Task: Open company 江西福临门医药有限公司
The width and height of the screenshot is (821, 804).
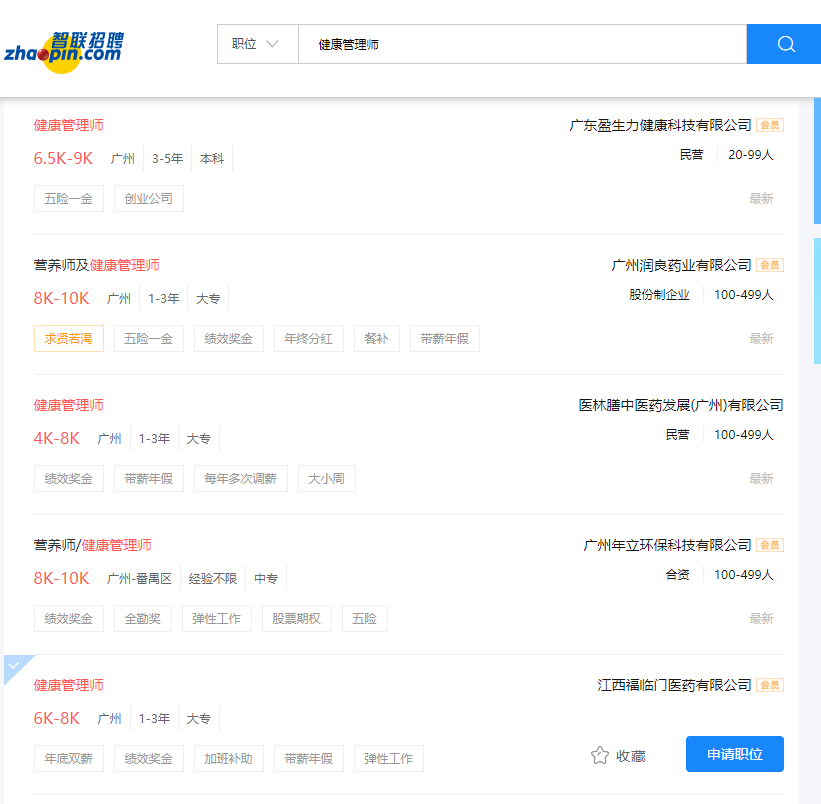Action: coord(674,685)
